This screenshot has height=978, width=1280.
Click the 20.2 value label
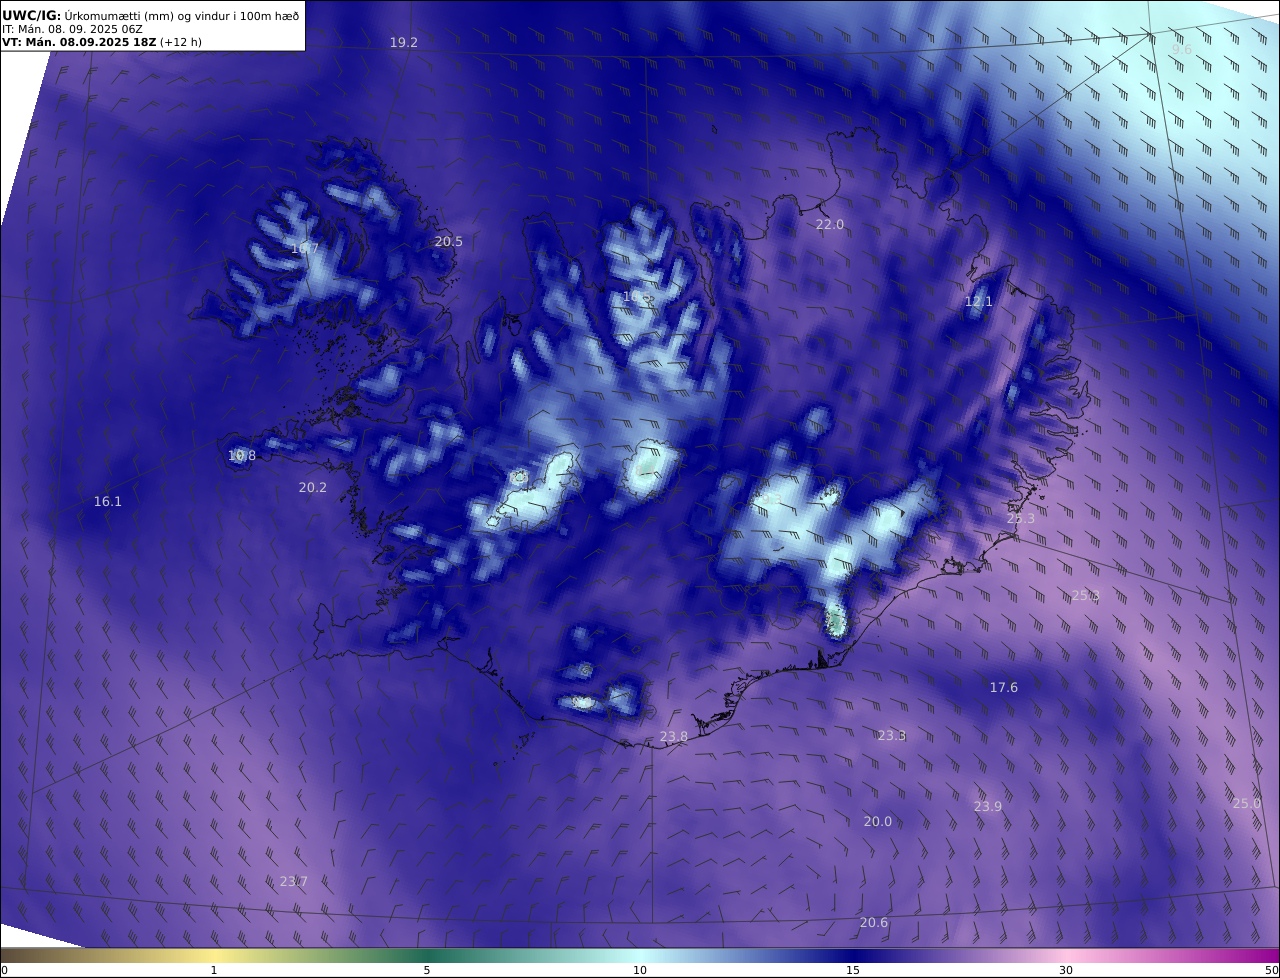tap(313, 487)
